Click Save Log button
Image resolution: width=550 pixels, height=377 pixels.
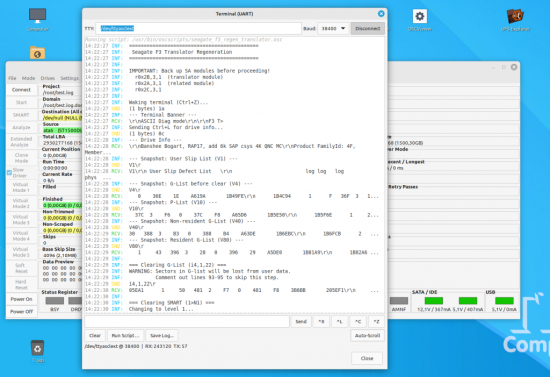pyautogui.click(x=162, y=336)
